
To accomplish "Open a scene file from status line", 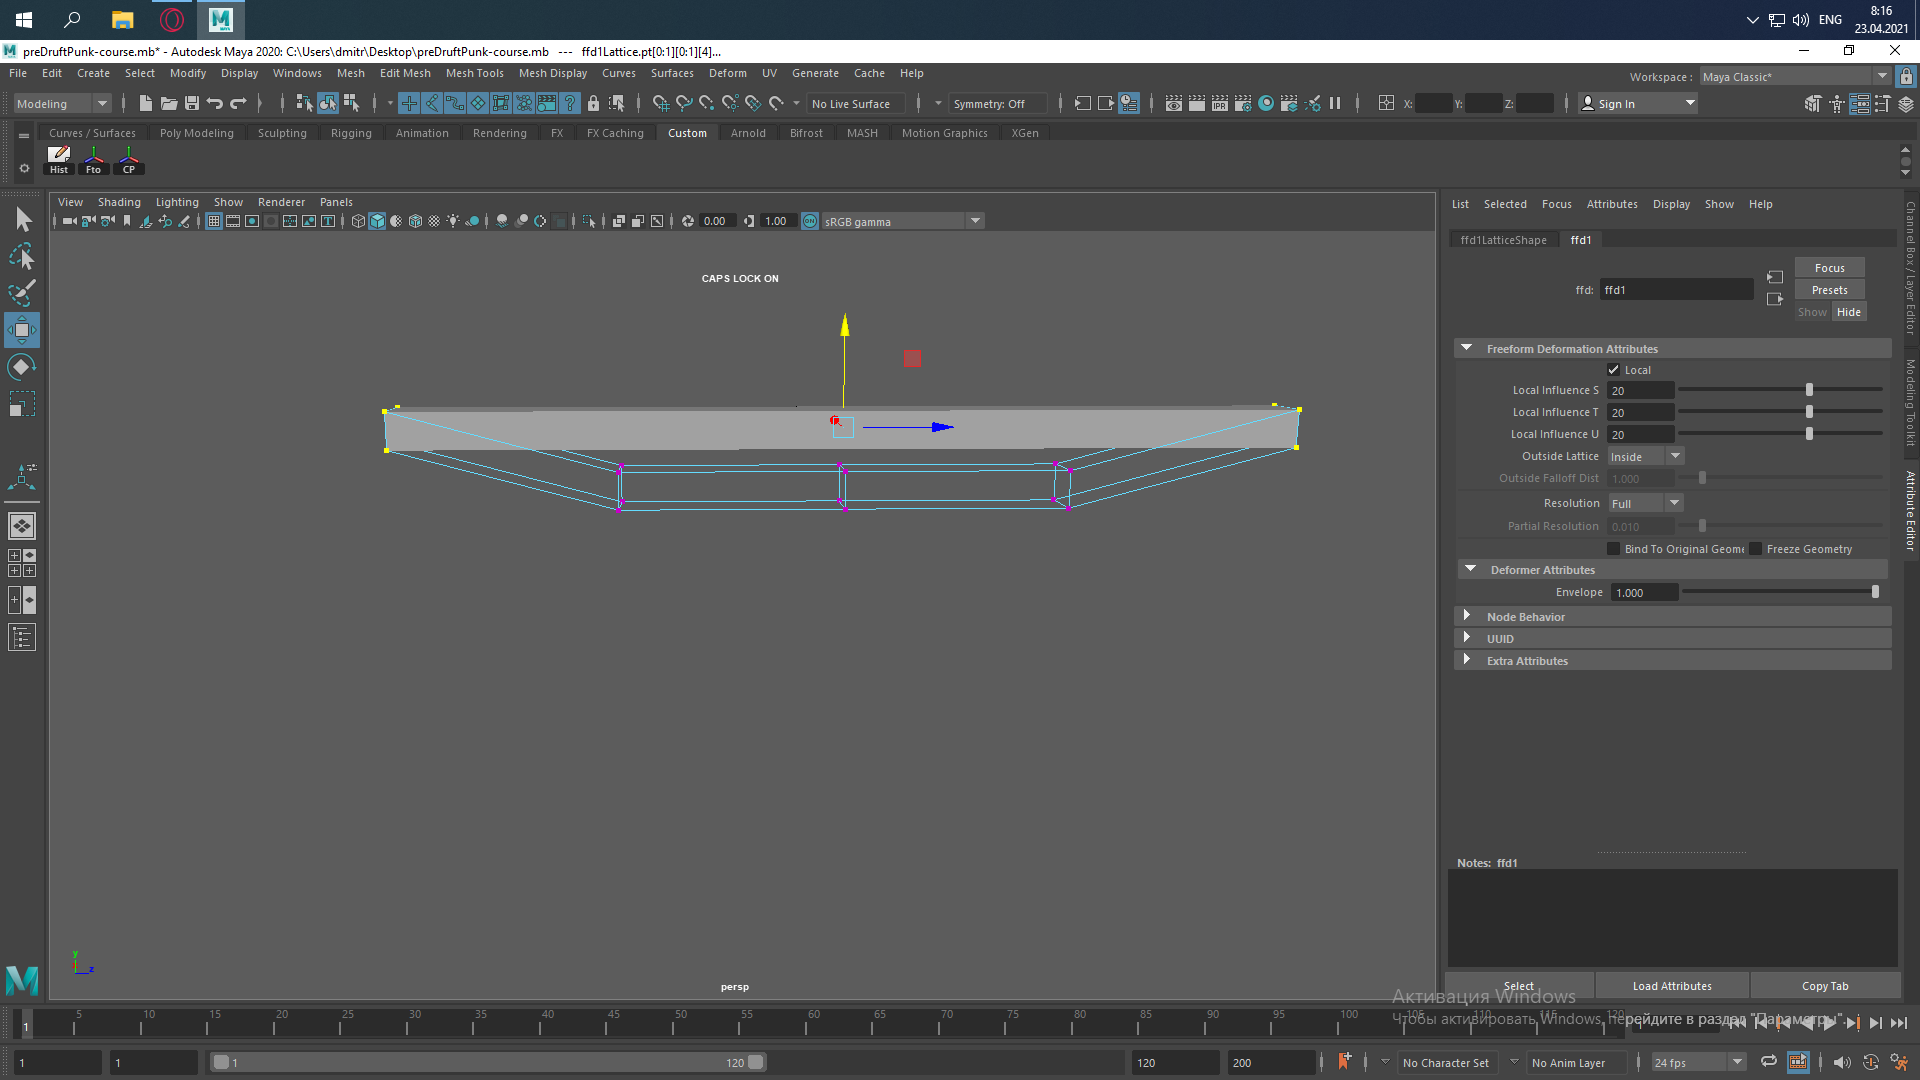I will click(x=169, y=103).
